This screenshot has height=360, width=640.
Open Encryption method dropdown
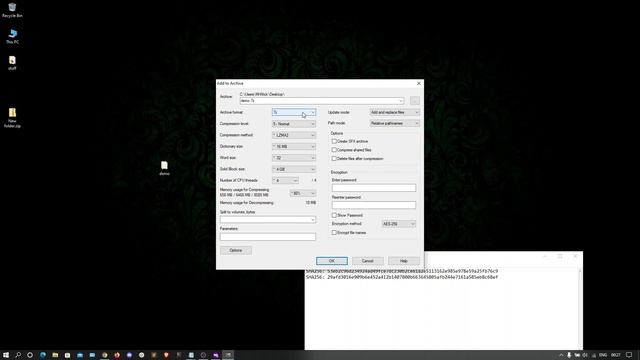(x=398, y=224)
